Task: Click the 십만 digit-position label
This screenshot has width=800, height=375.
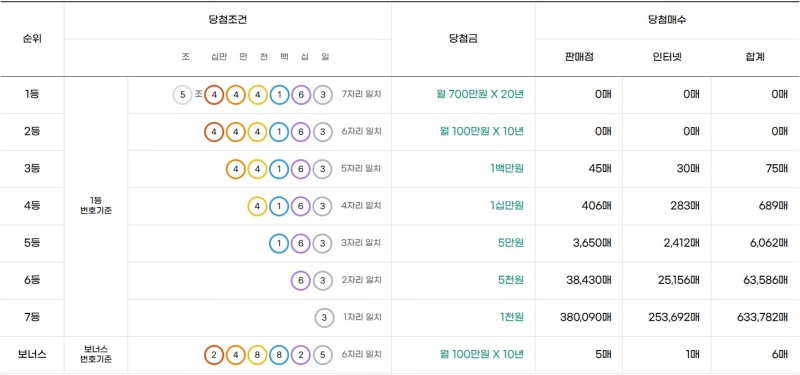Action: pyautogui.click(x=218, y=57)
